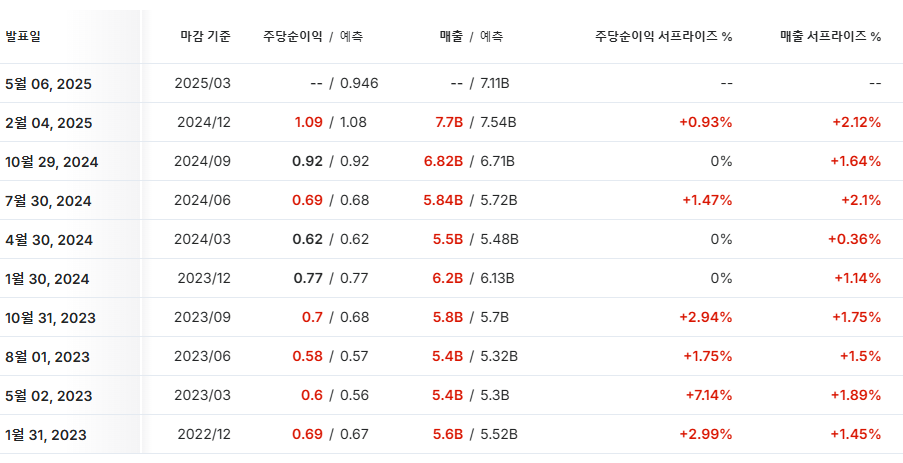The image size is (903, 463).
Task: Click the EPS surprise +2.99%
Action: click(x=705, y=434)
